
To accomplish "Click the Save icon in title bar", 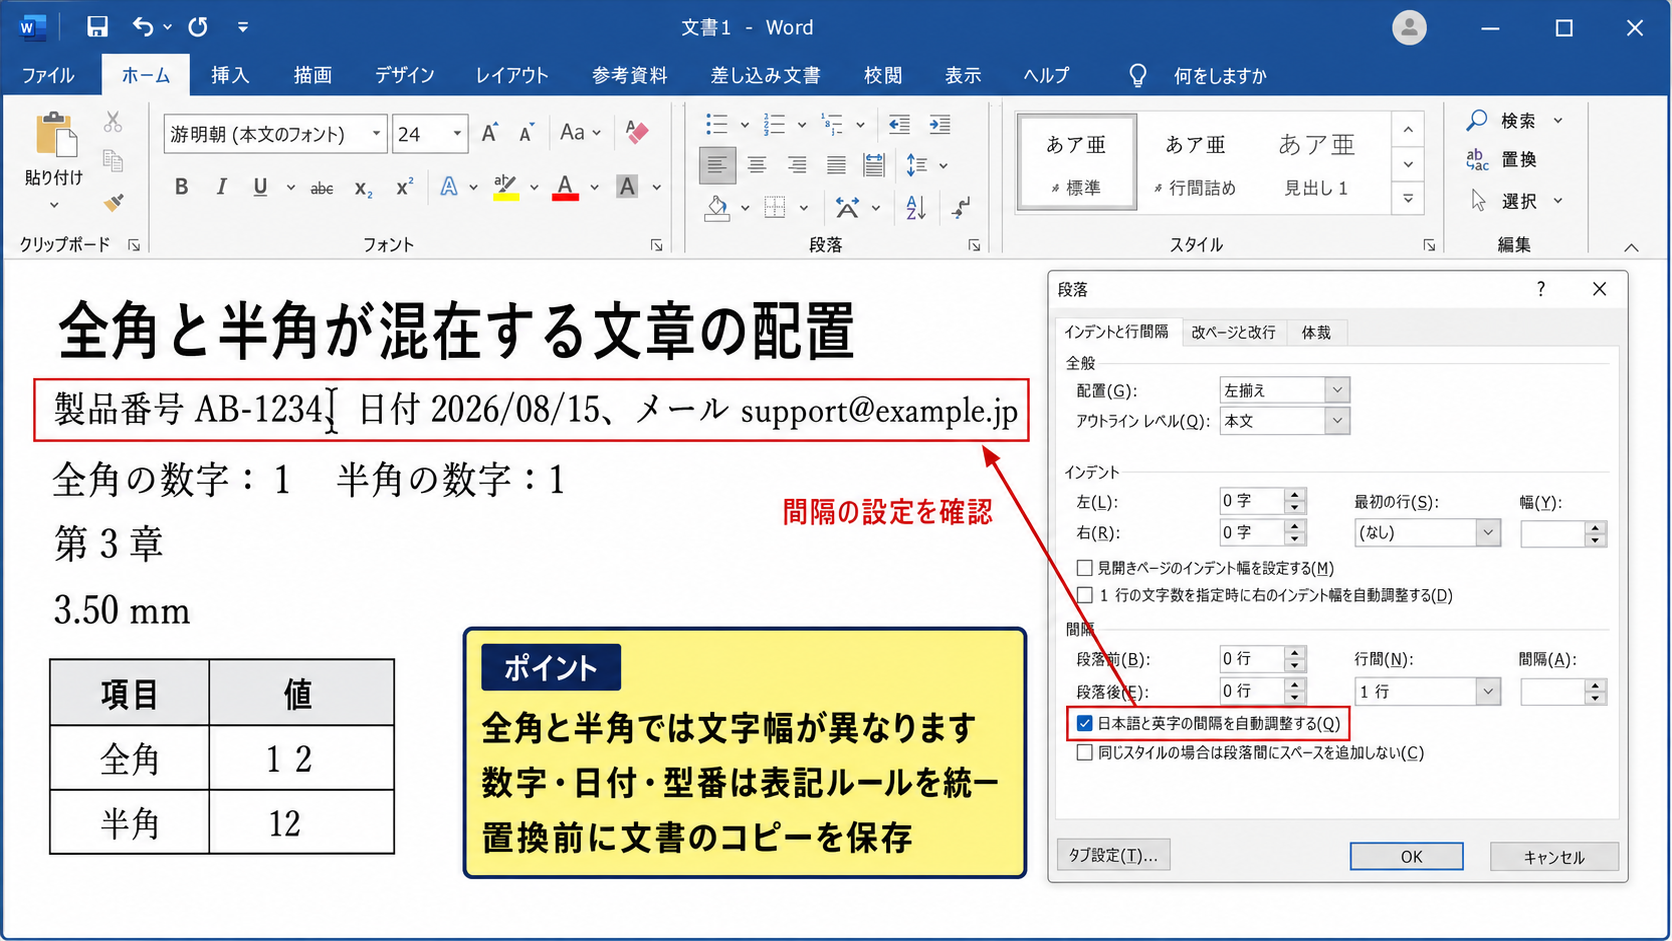I will tap(97, 27).
